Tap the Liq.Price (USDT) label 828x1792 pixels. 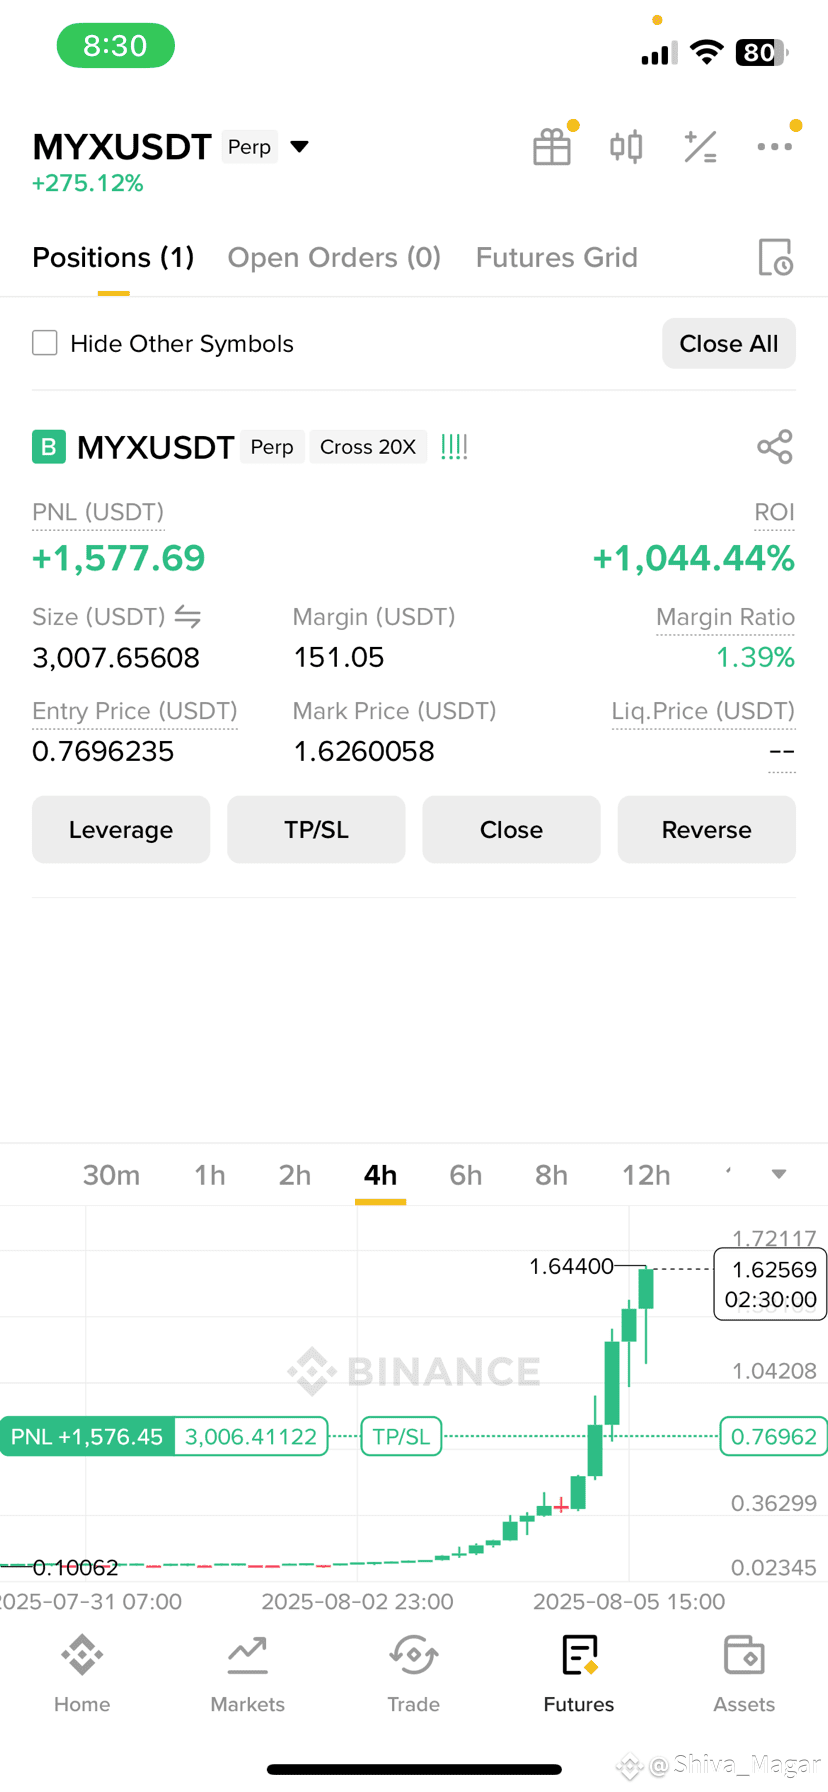(x=703, y=711)
